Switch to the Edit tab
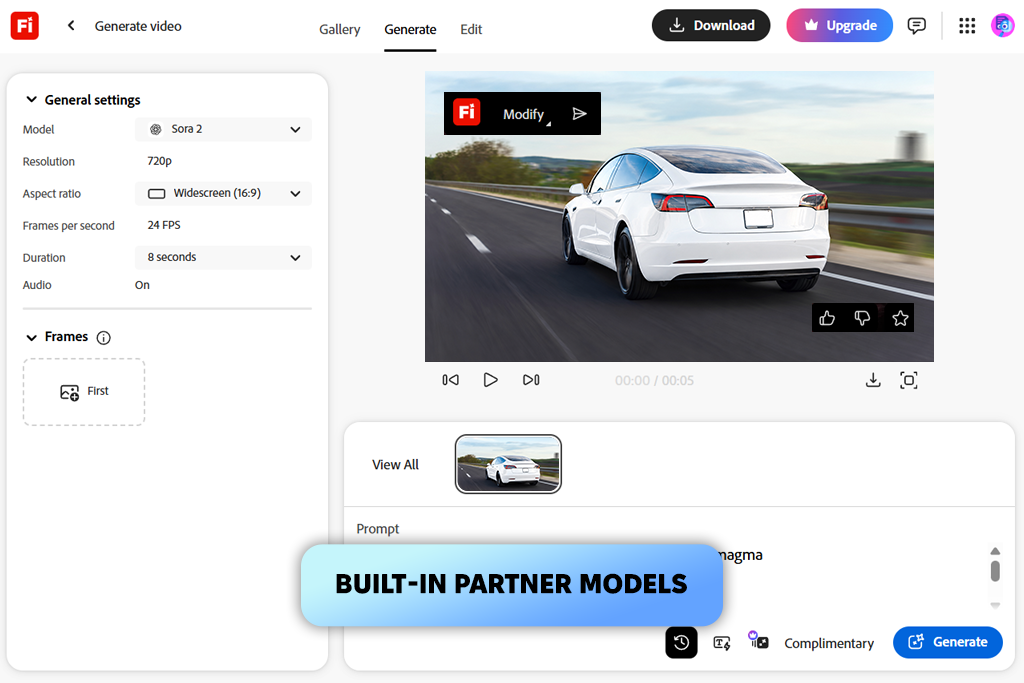 (471, 29)
